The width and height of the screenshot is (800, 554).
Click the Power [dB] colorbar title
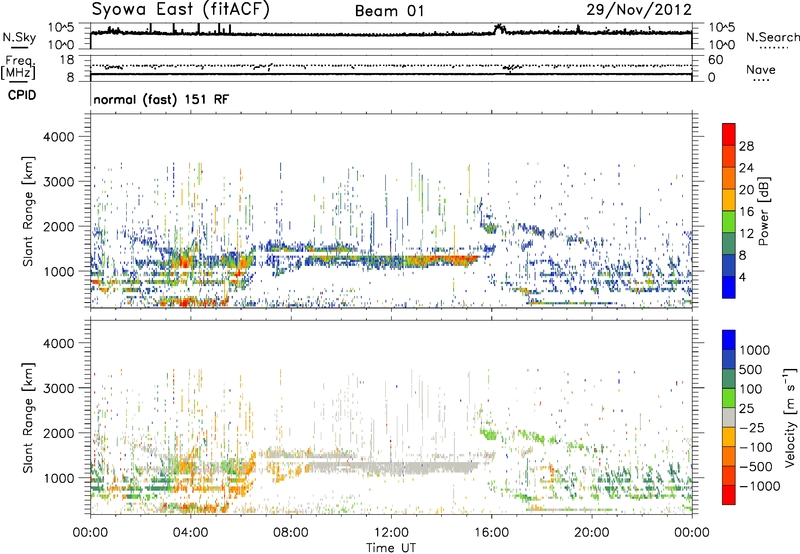pyautogui.click(x=764, y=211)
